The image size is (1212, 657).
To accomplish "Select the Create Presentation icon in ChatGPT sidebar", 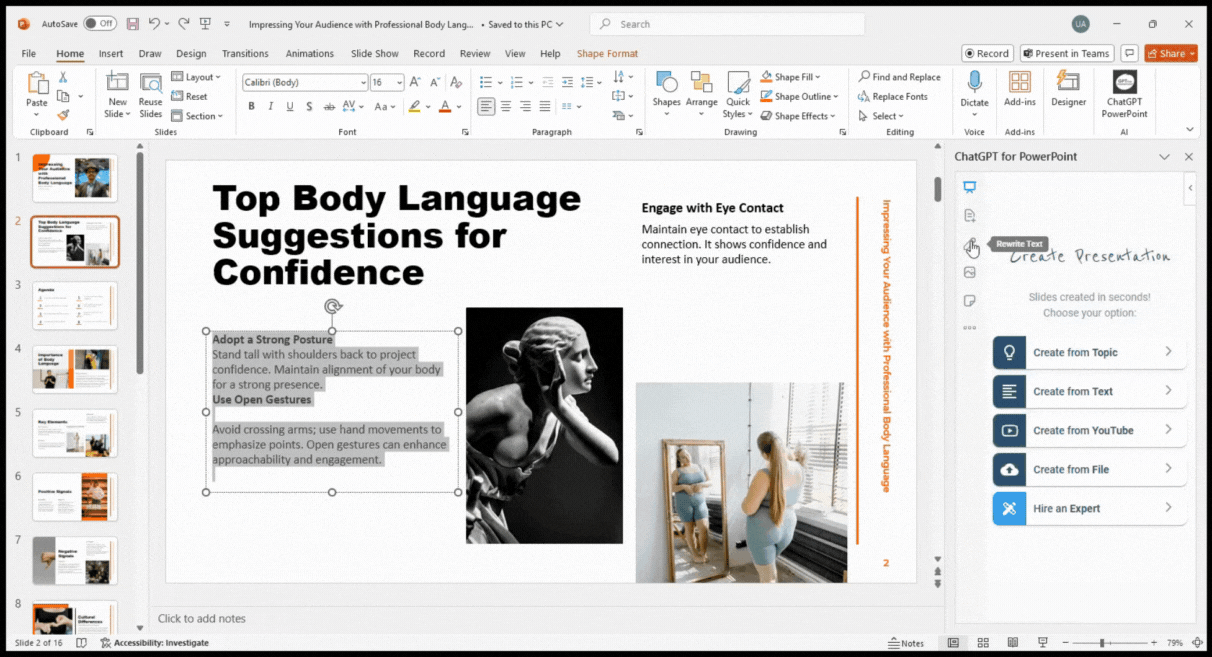I will click(x=969, y=187).
